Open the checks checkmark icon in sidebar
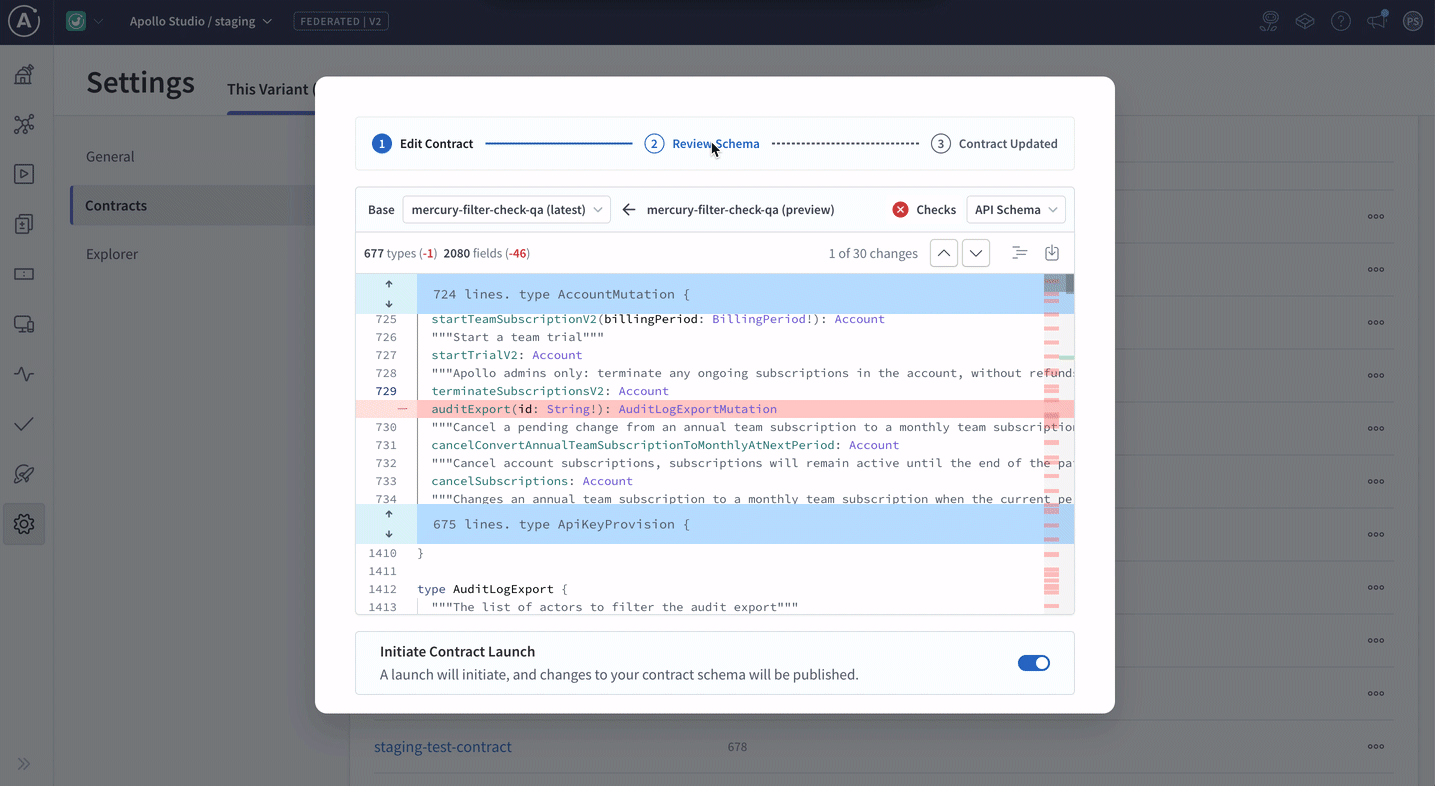Screen dimensions: 1435x786 coord(24,424)
